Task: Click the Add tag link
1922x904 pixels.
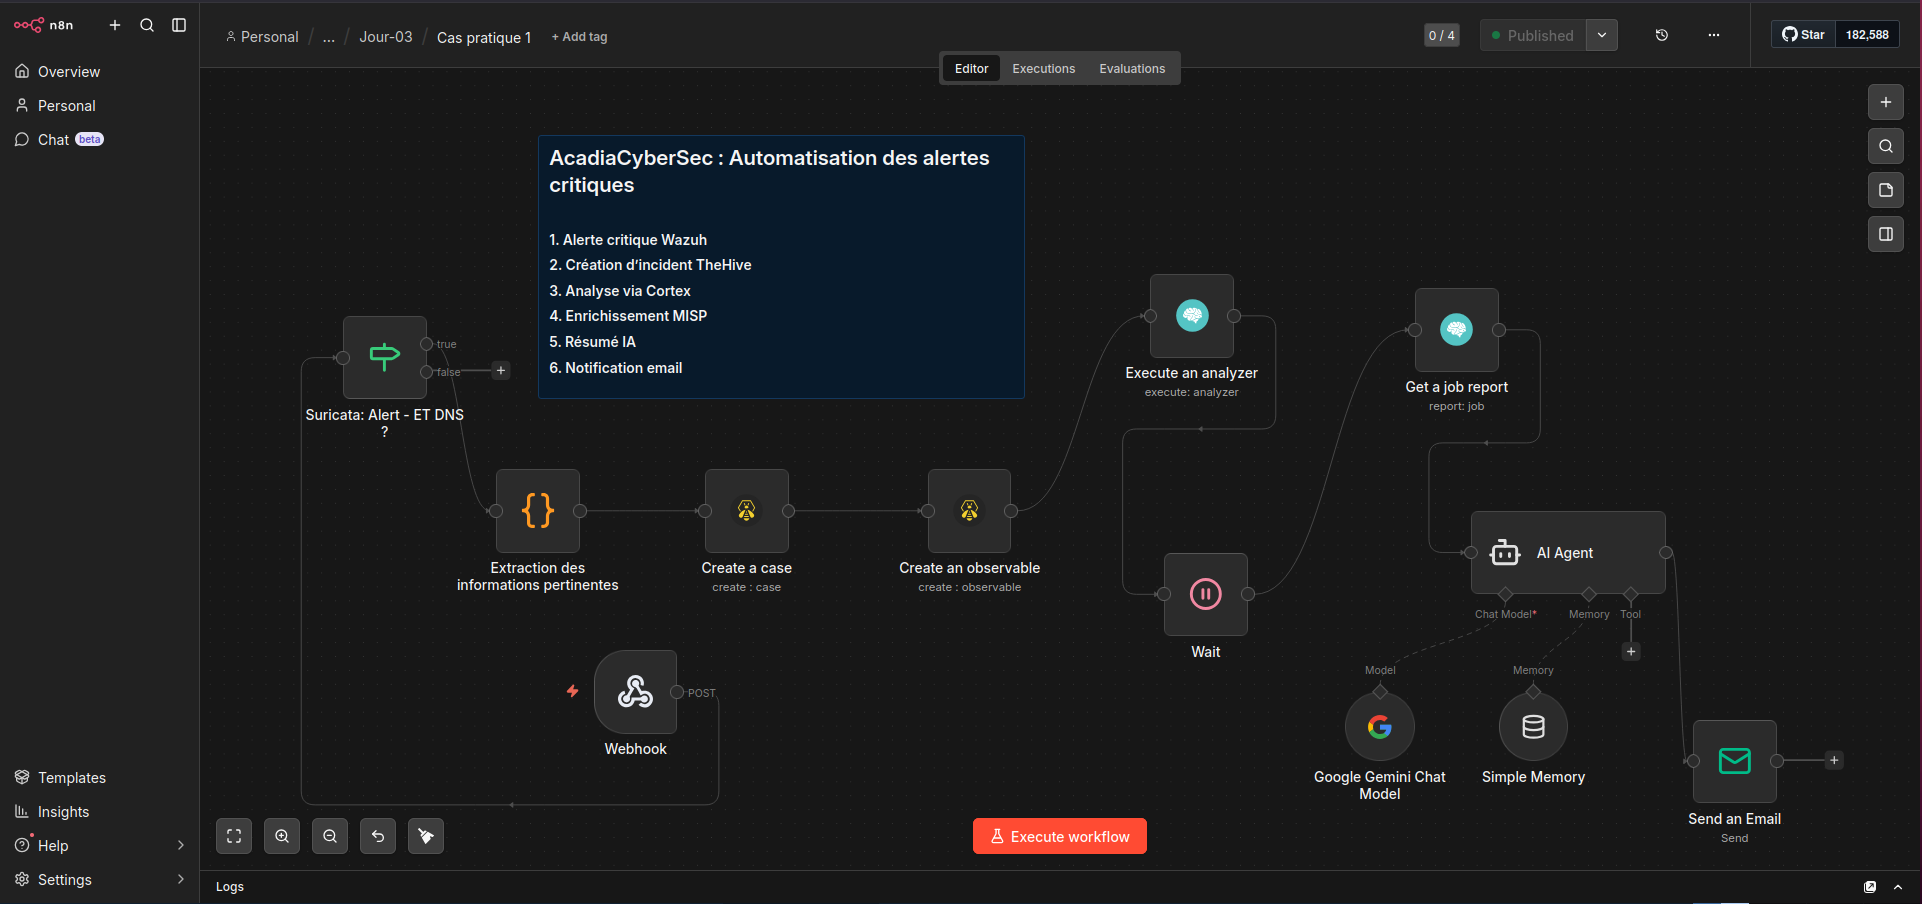Action: pos(580,37)
